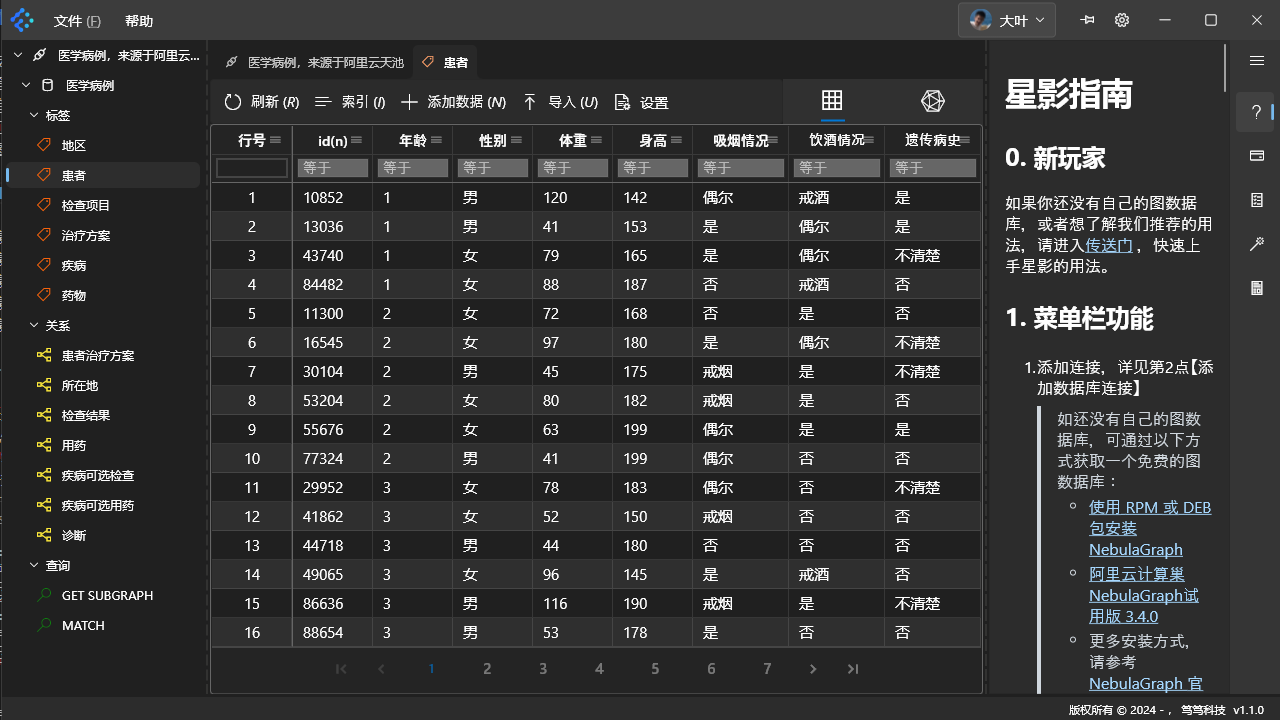Click the 等于 filter field under 年龄
This screenshot has width=1280, height=720.
click(412, 167)
